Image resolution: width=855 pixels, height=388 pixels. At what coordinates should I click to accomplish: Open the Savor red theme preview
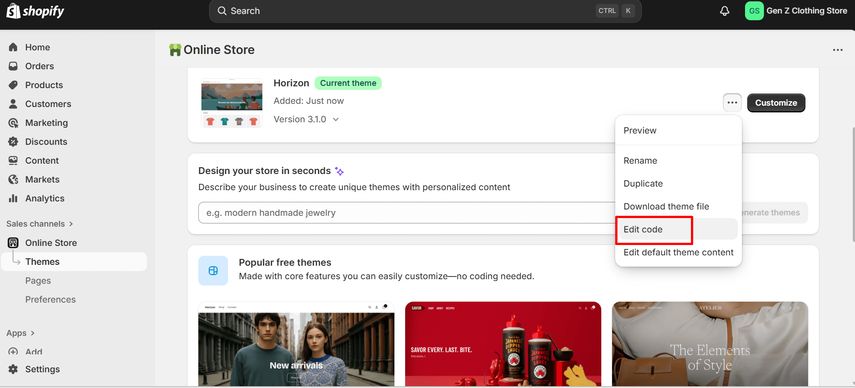coord(503,344)
